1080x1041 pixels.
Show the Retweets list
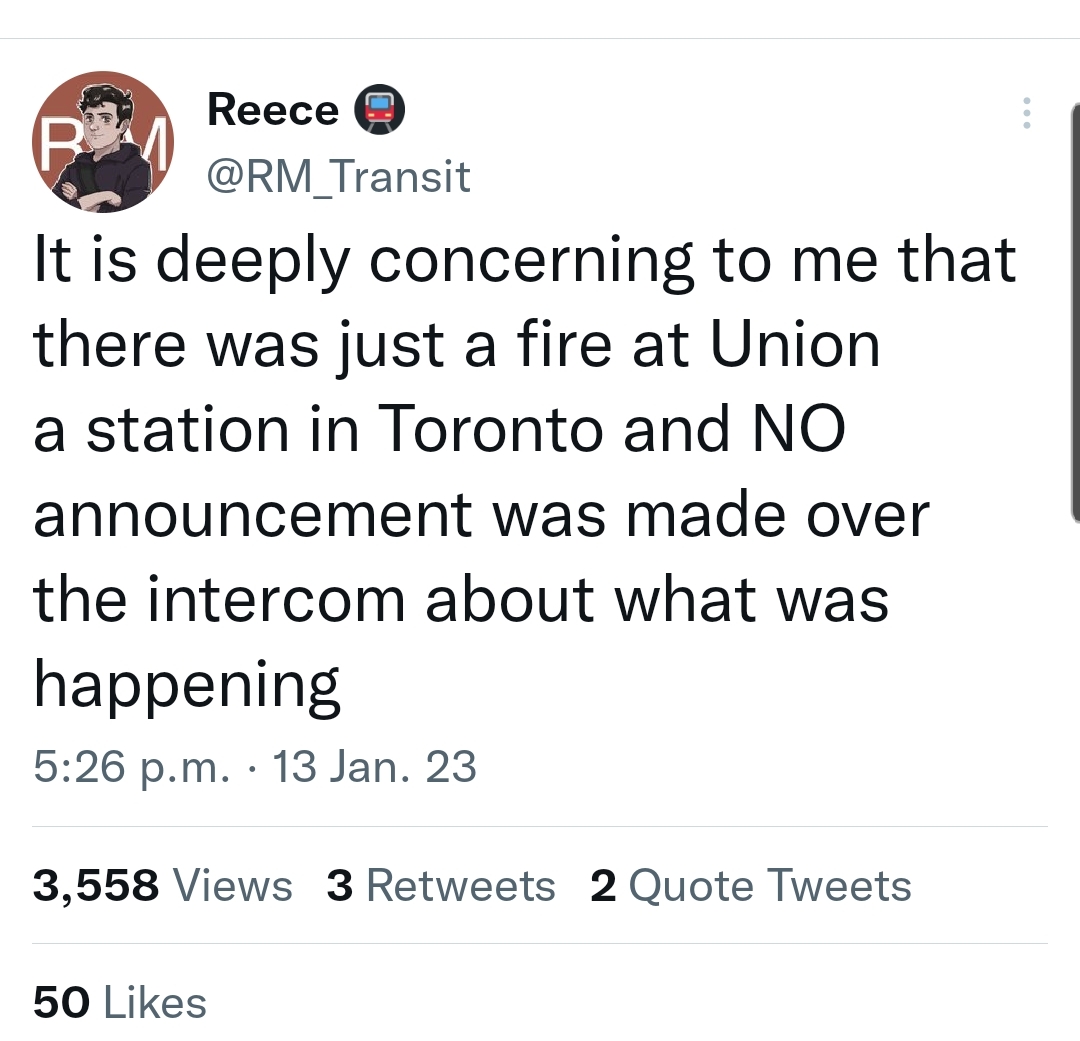click(x=460, y=886)
